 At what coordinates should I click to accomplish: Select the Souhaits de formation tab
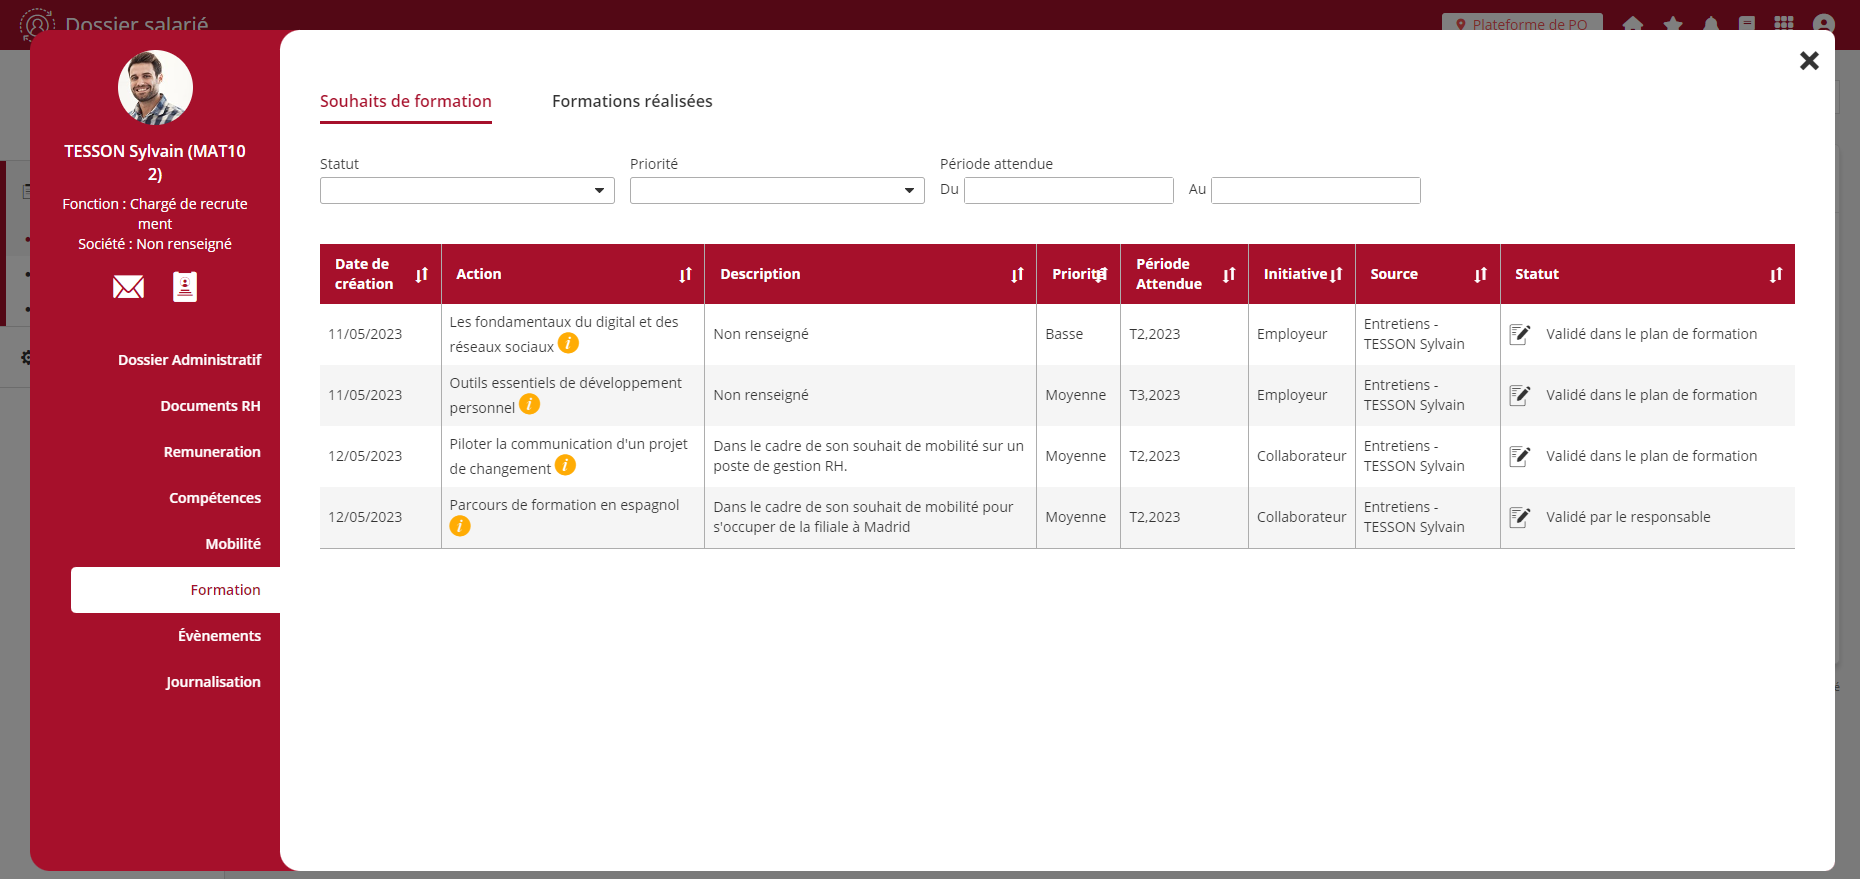[405, 101]
